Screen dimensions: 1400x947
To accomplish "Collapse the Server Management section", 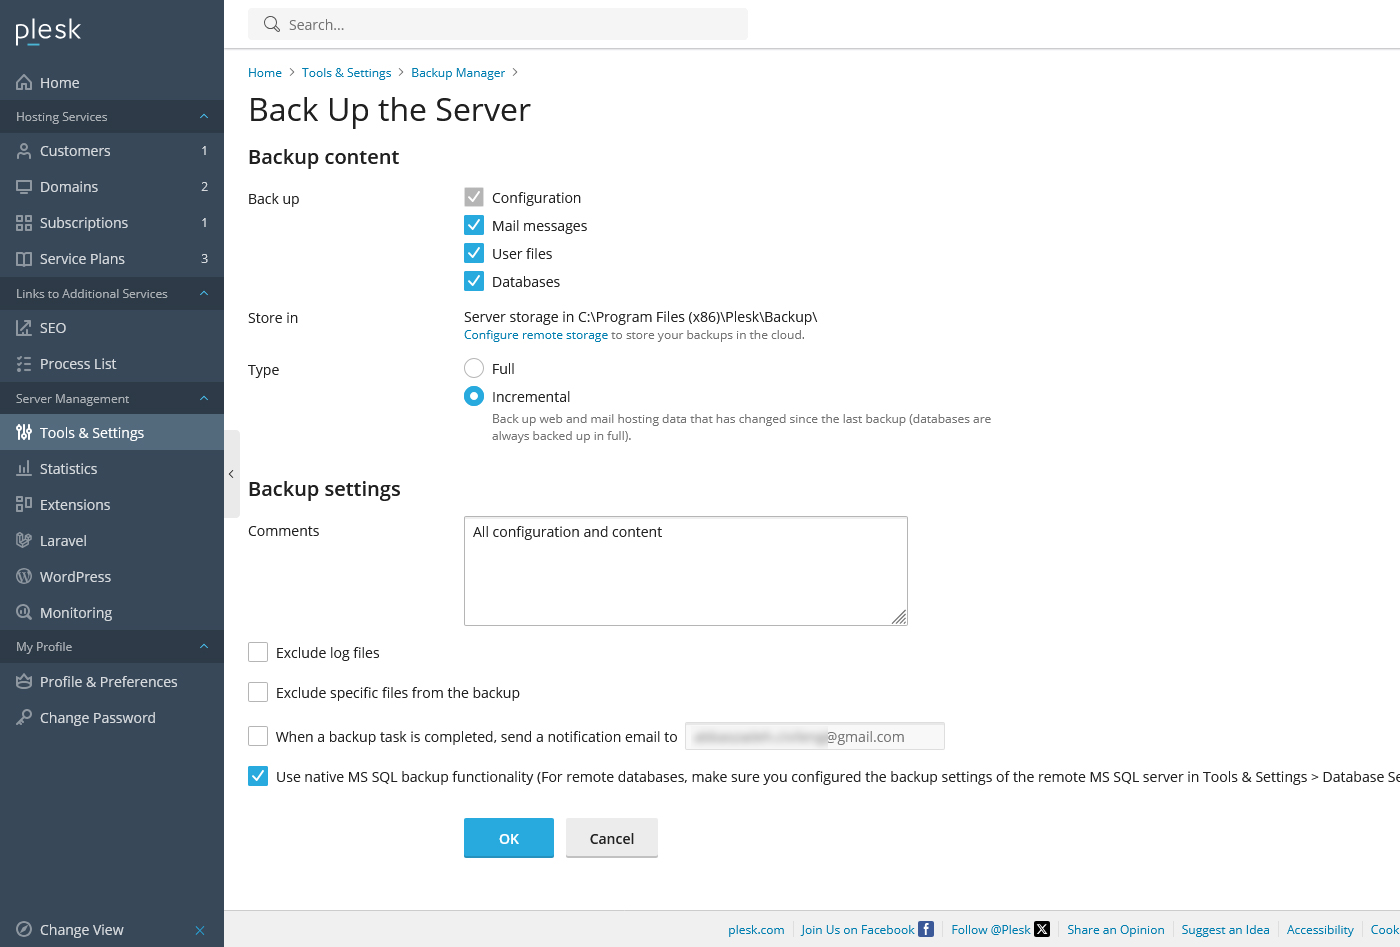I will 203,398.
